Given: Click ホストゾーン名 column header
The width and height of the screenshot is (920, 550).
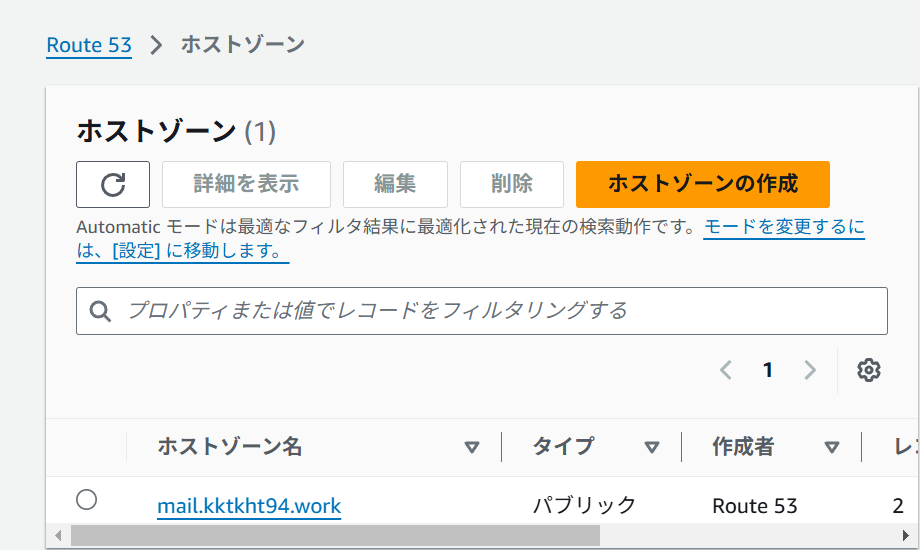Looking at the screenshot, I should coord(229,447).
